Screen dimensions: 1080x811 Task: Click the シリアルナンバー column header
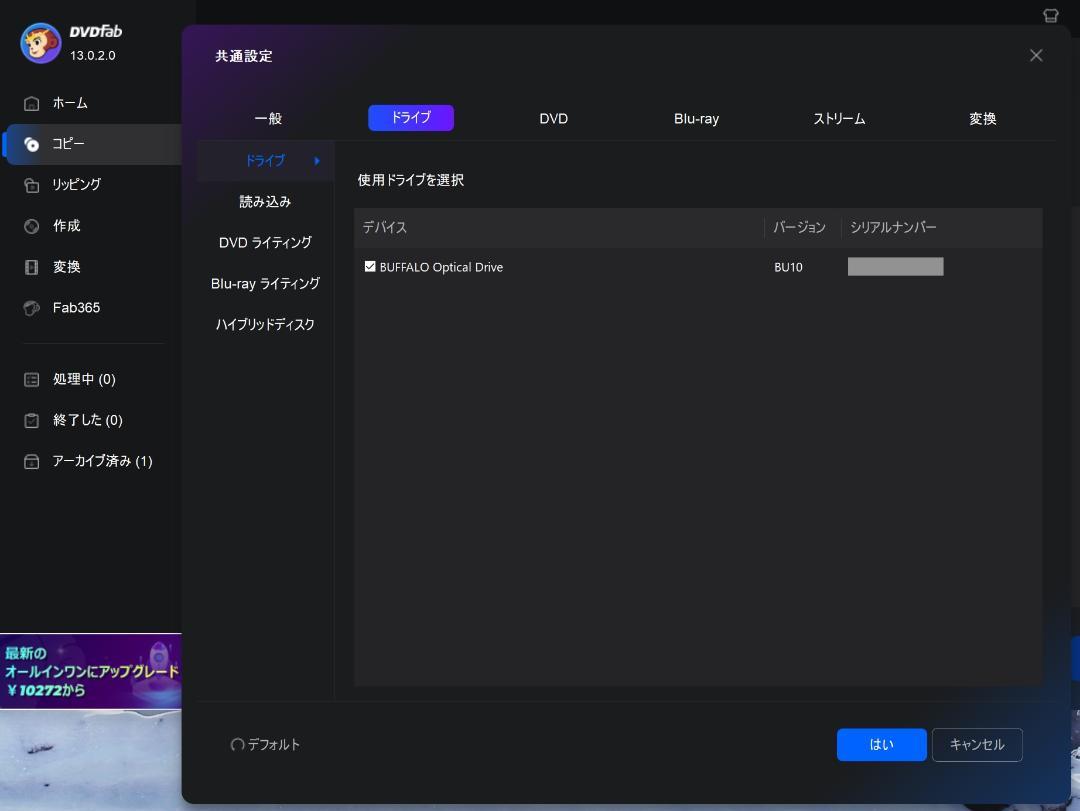(x=893, y=227)
